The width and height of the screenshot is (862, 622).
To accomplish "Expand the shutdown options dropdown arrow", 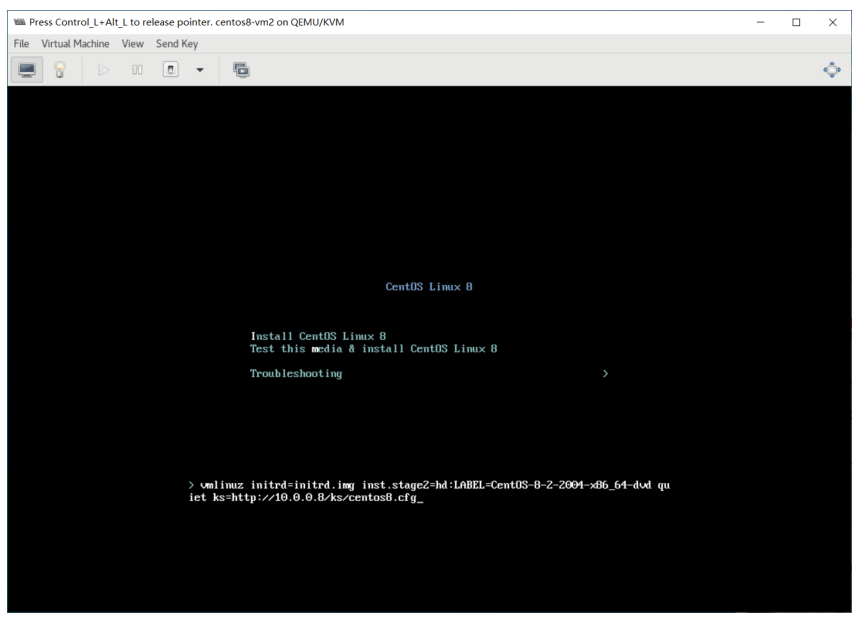I will [200, 70].
